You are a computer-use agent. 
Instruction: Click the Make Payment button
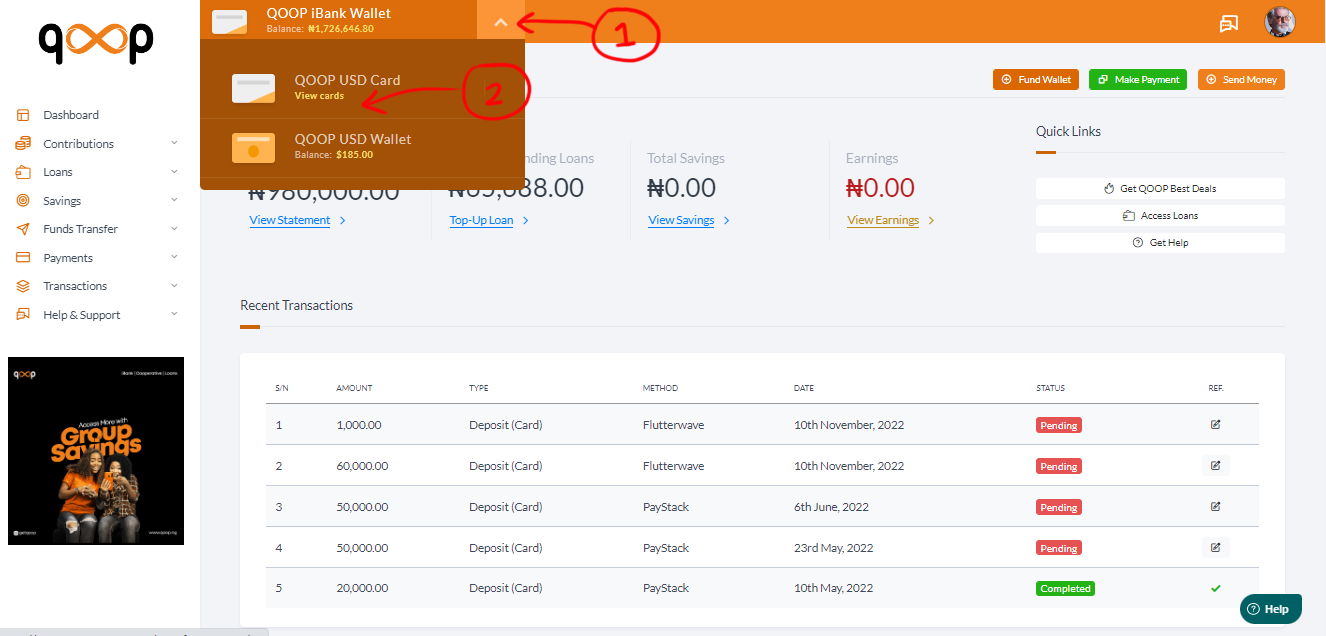(1138, 80)
